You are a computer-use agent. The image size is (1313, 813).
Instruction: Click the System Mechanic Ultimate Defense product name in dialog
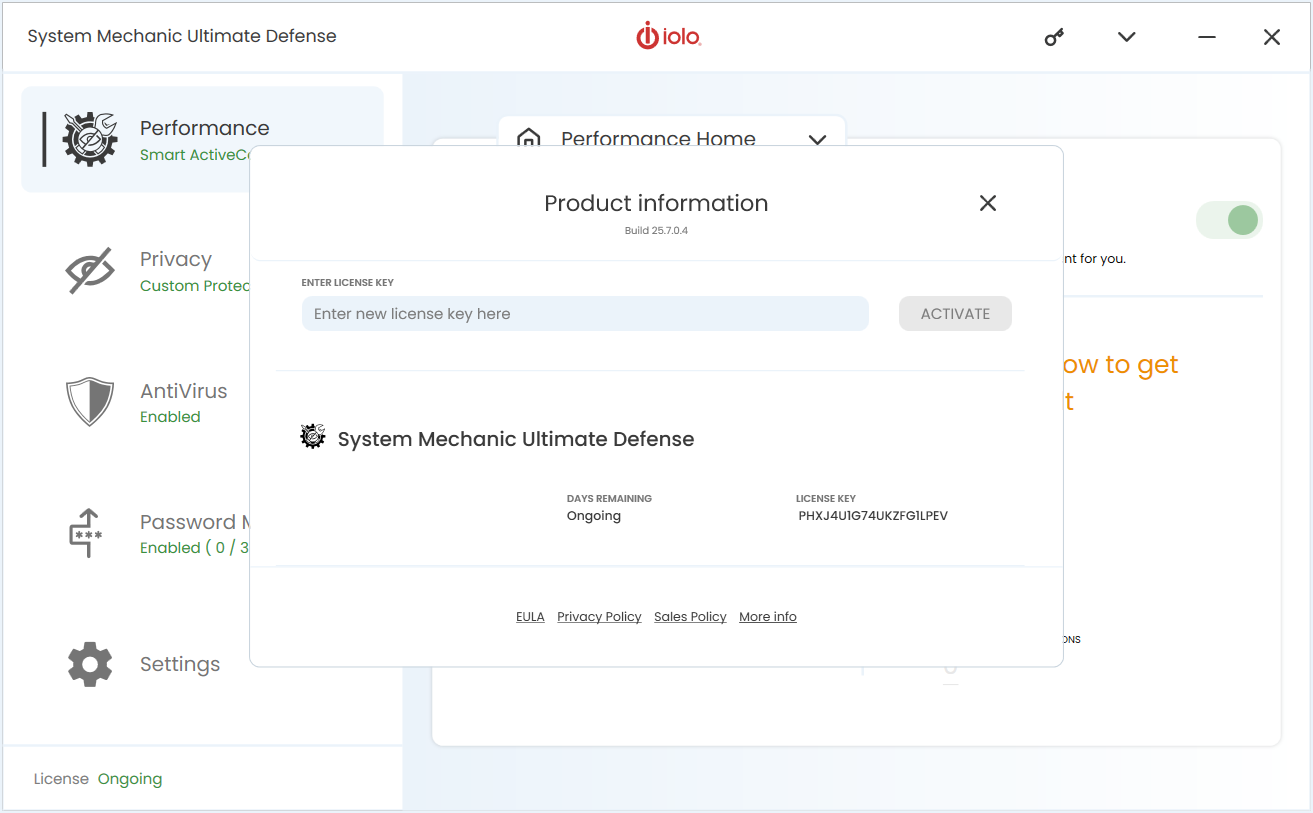click(x=516, y=439)
